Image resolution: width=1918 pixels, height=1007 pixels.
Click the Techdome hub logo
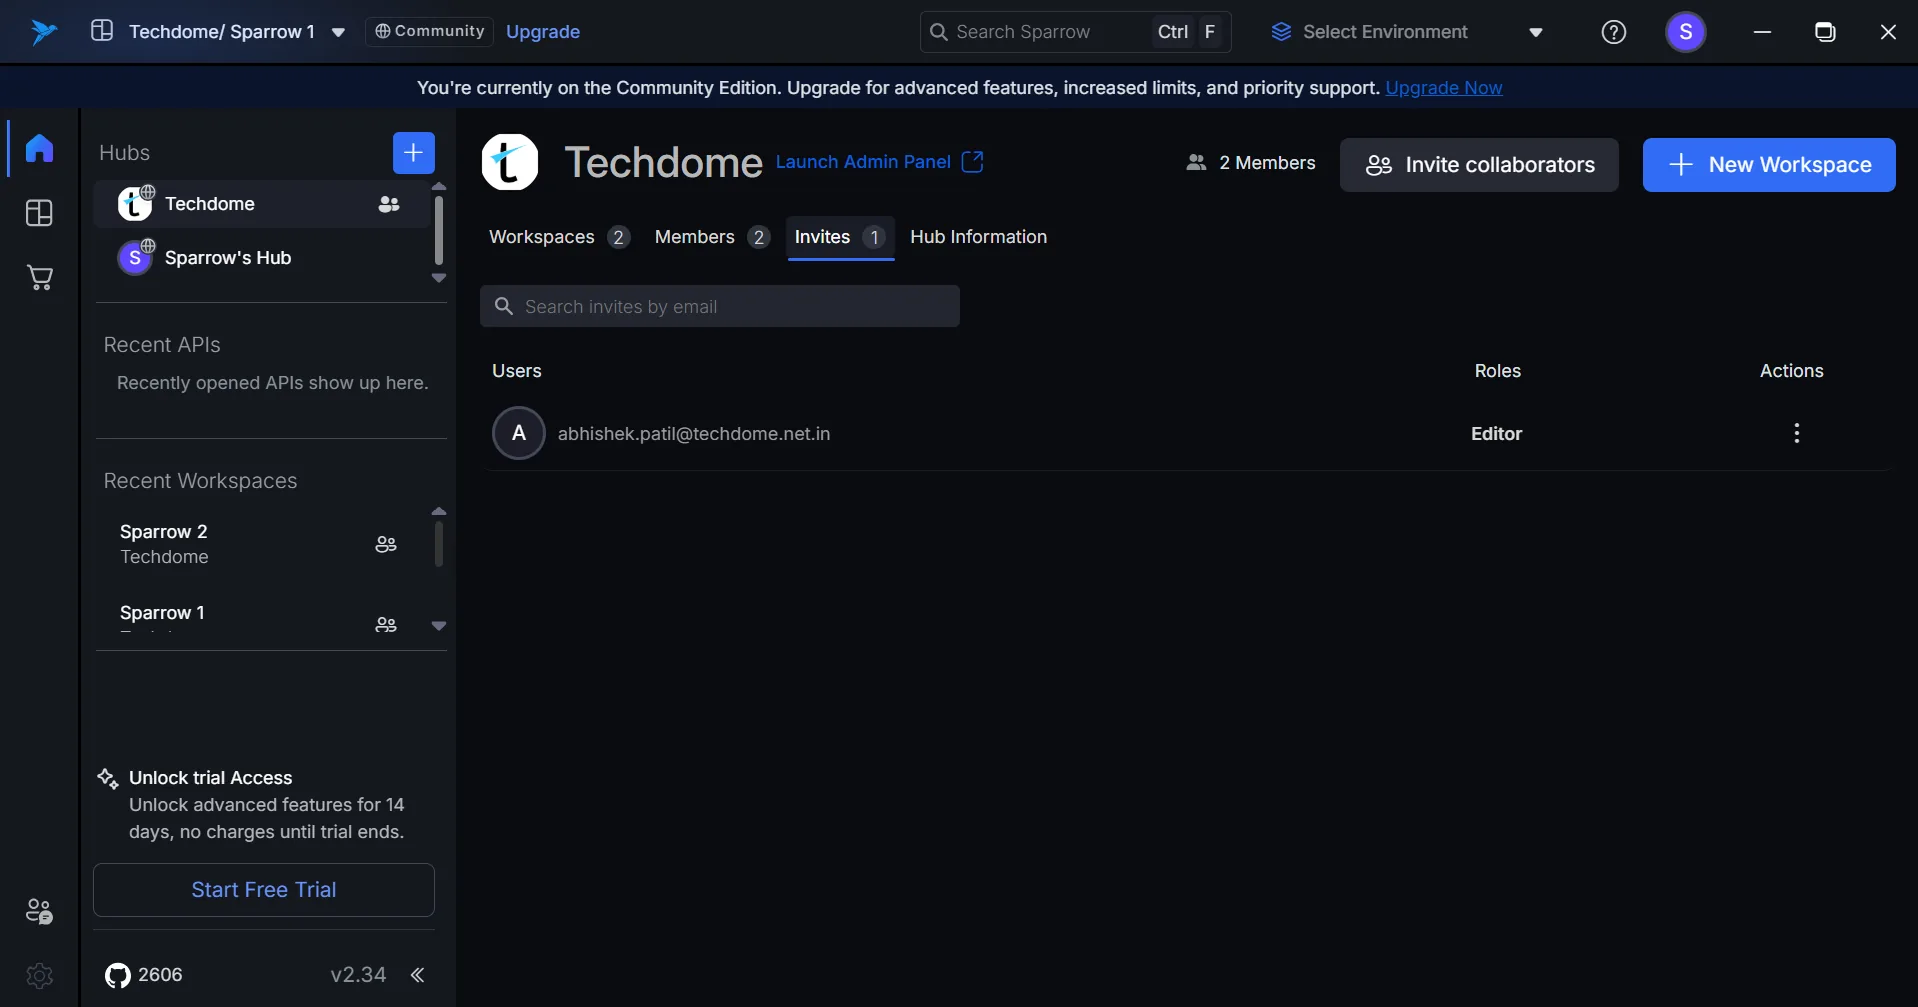pyautogui.click(x=510, y=162)
